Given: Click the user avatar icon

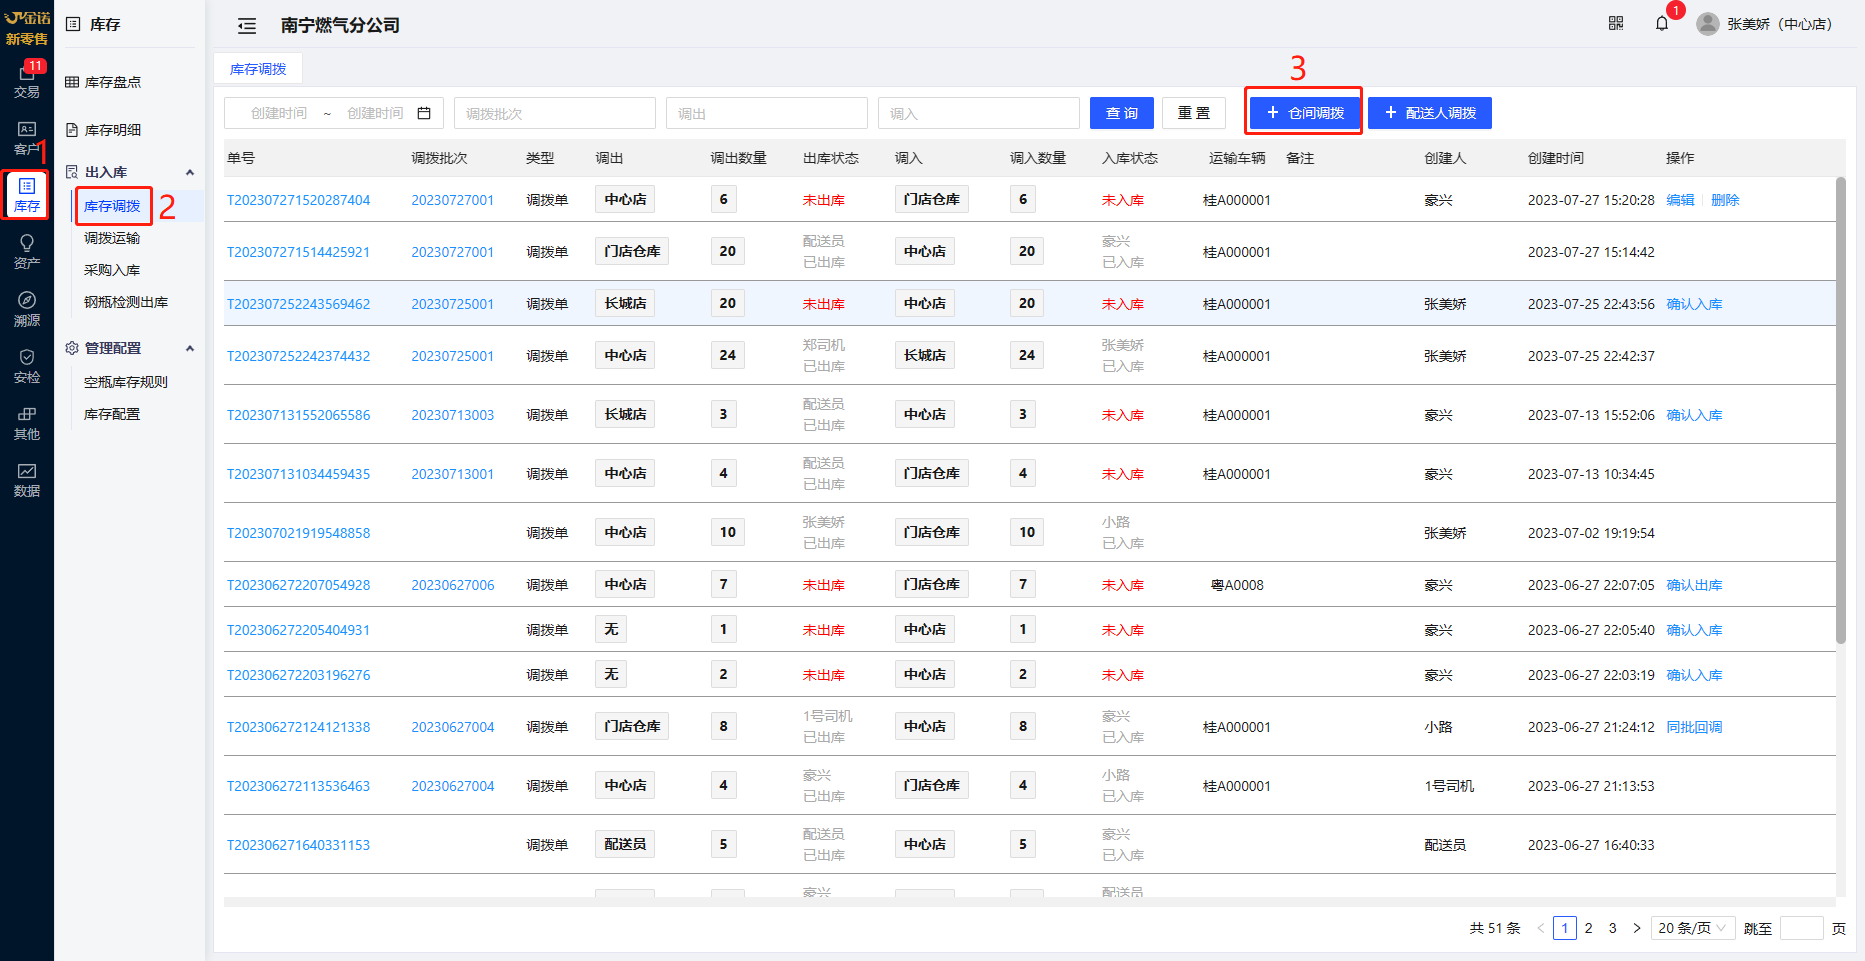Looking at the screenshot, I should pos(1708,24).
